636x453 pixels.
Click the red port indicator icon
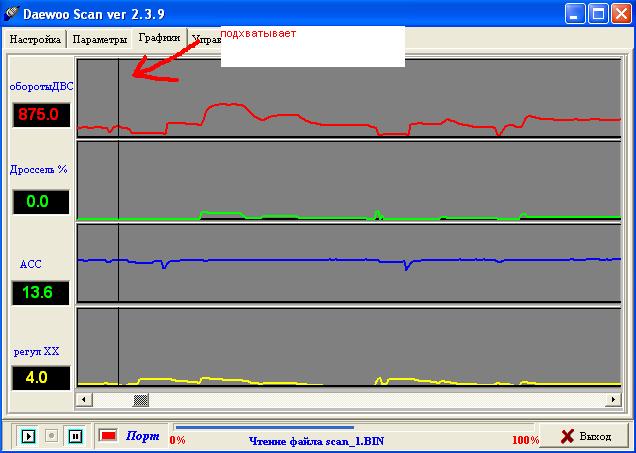(x=108, y=436)
